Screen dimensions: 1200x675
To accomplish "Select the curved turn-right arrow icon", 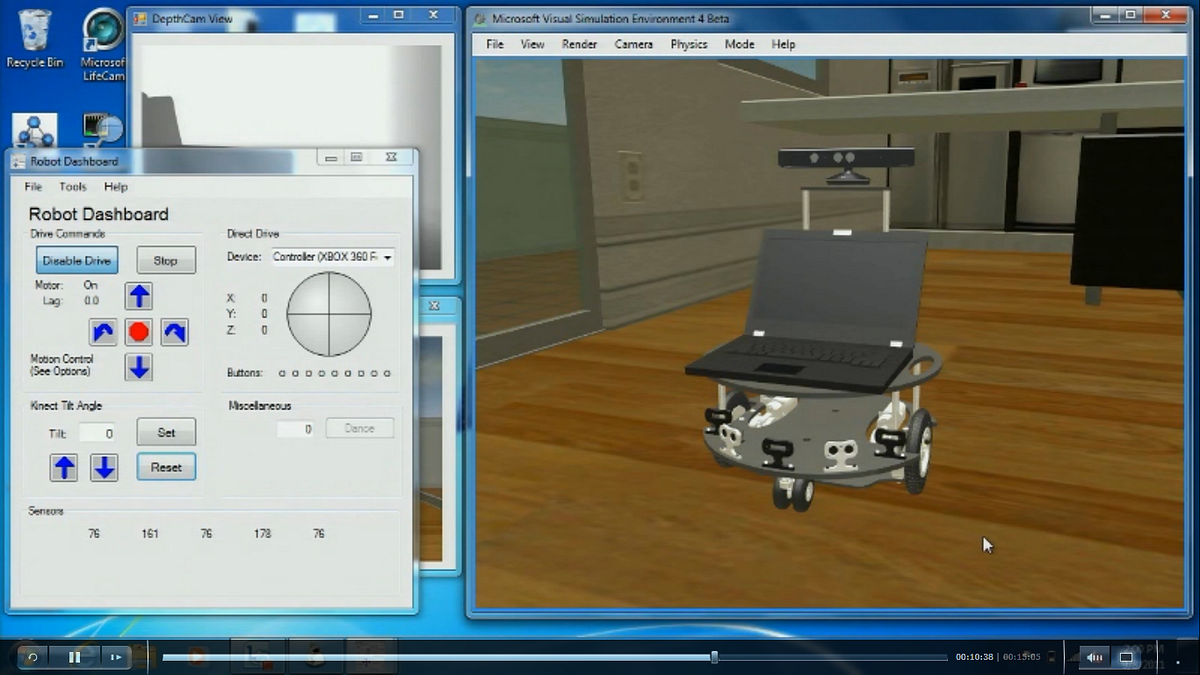I will (174, 331).
